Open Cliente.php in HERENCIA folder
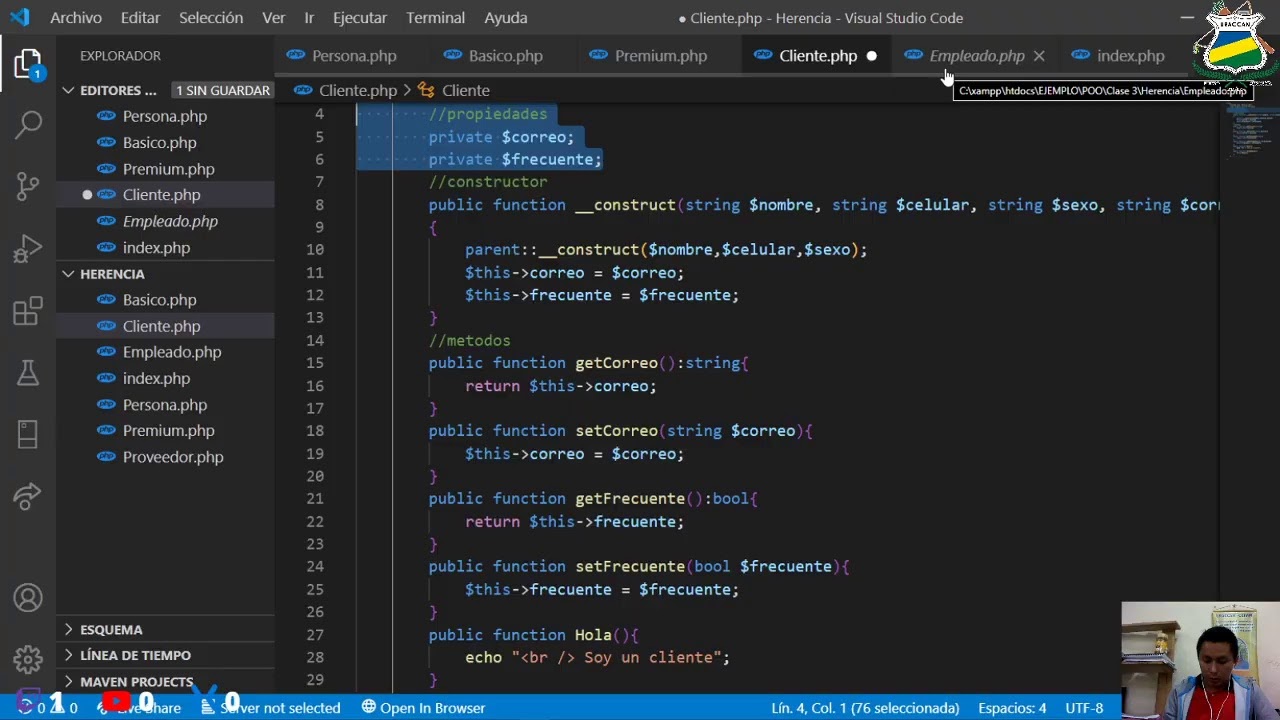 coord(165,326)
